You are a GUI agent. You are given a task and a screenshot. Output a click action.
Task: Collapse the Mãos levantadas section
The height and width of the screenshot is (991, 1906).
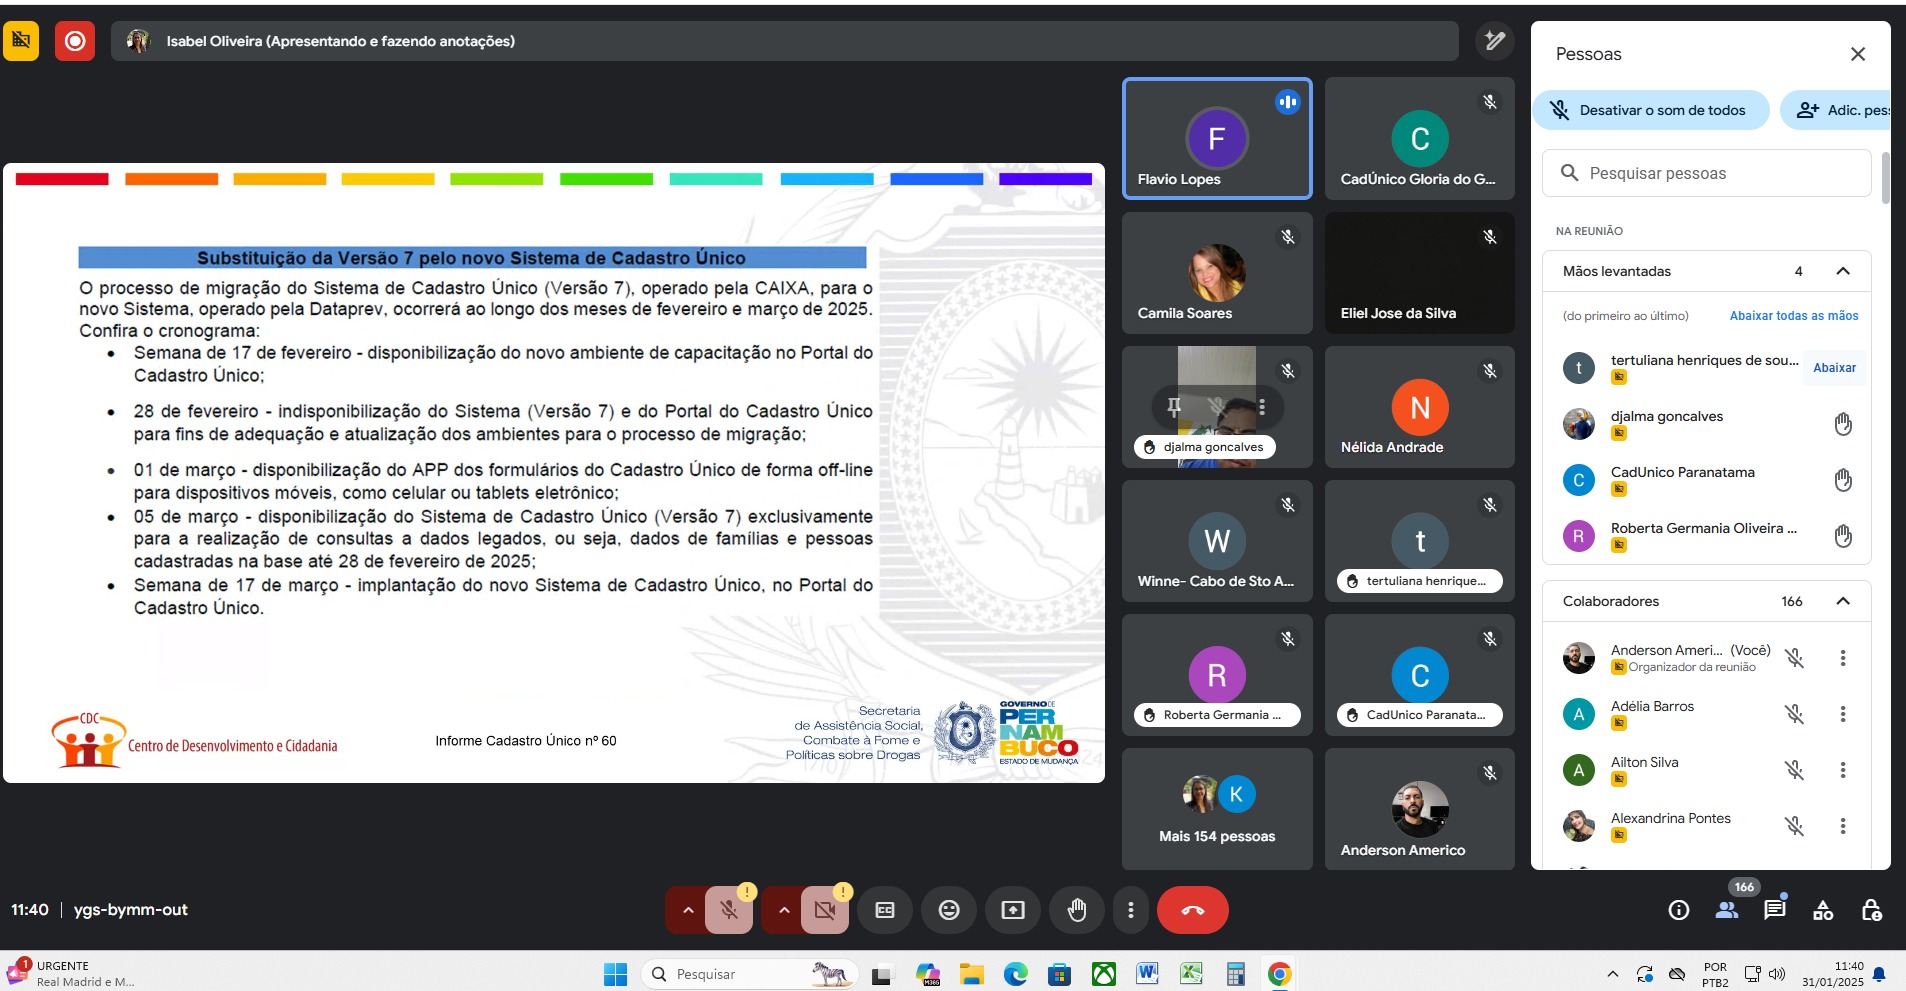1843,271
